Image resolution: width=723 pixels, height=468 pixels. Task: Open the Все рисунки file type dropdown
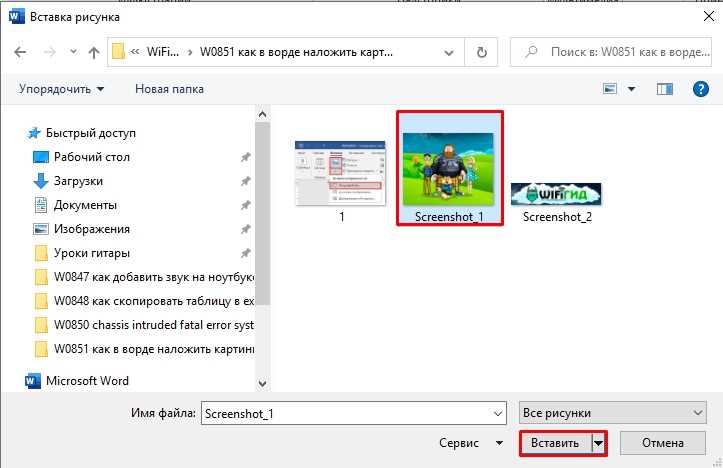[612, 413]
